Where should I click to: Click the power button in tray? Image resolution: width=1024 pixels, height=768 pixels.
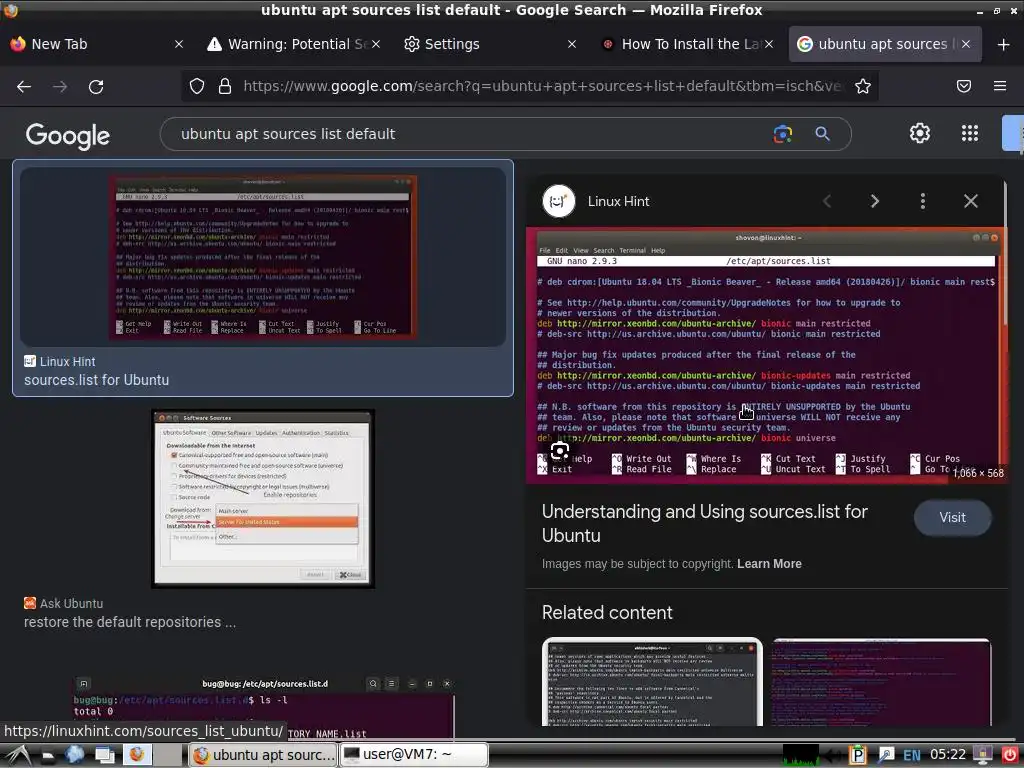(x=1010, y=755)
